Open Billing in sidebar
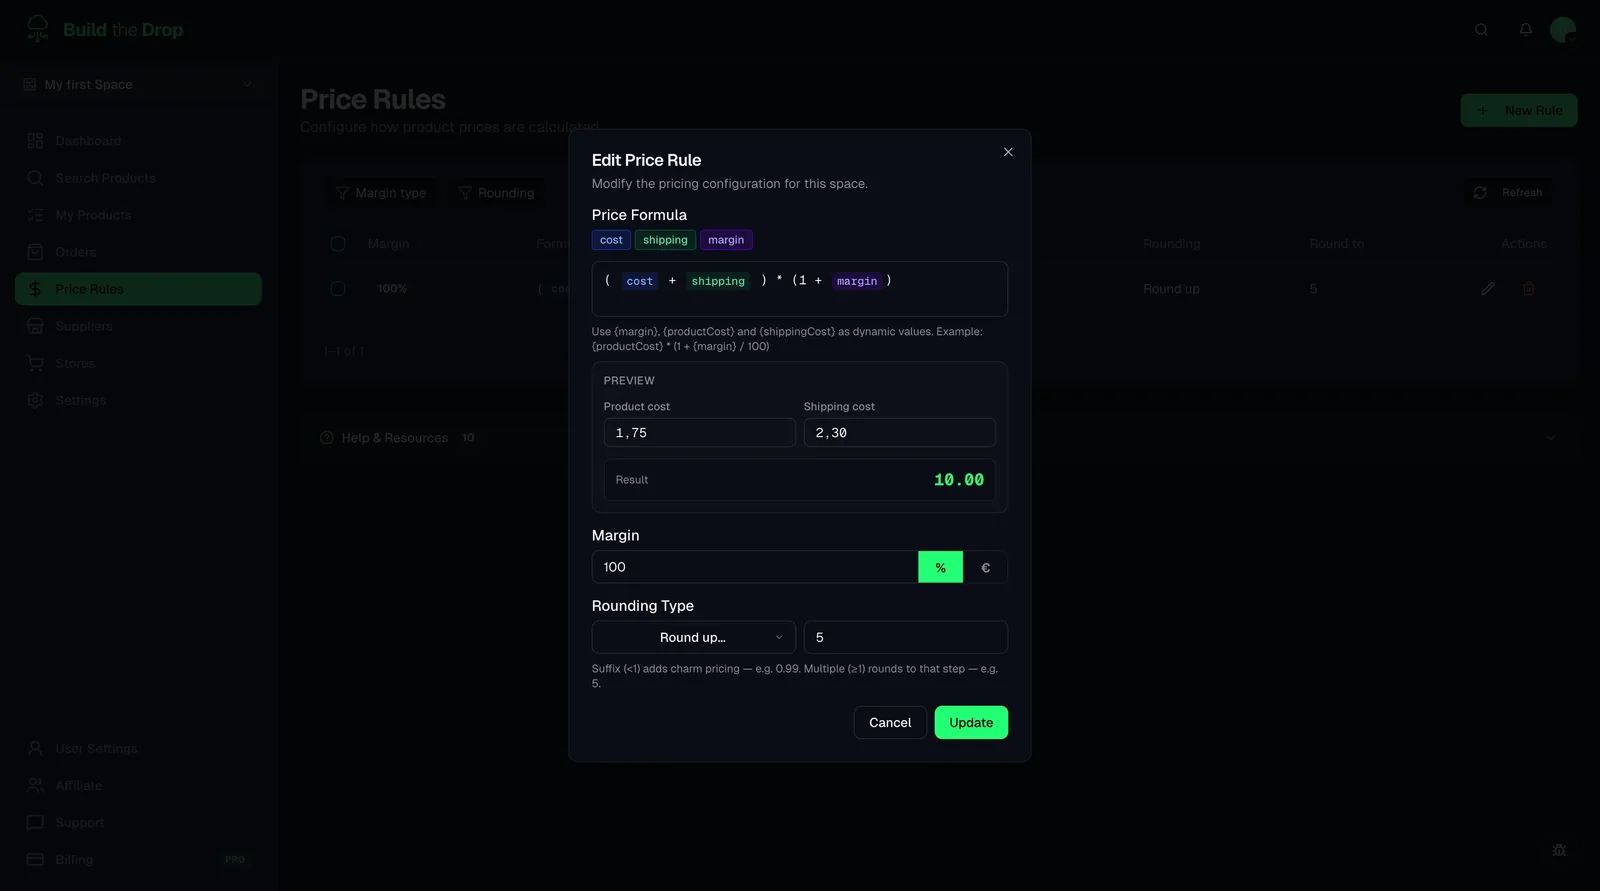This screenshot has width=1600, height=891. click(x=138, y=860)
